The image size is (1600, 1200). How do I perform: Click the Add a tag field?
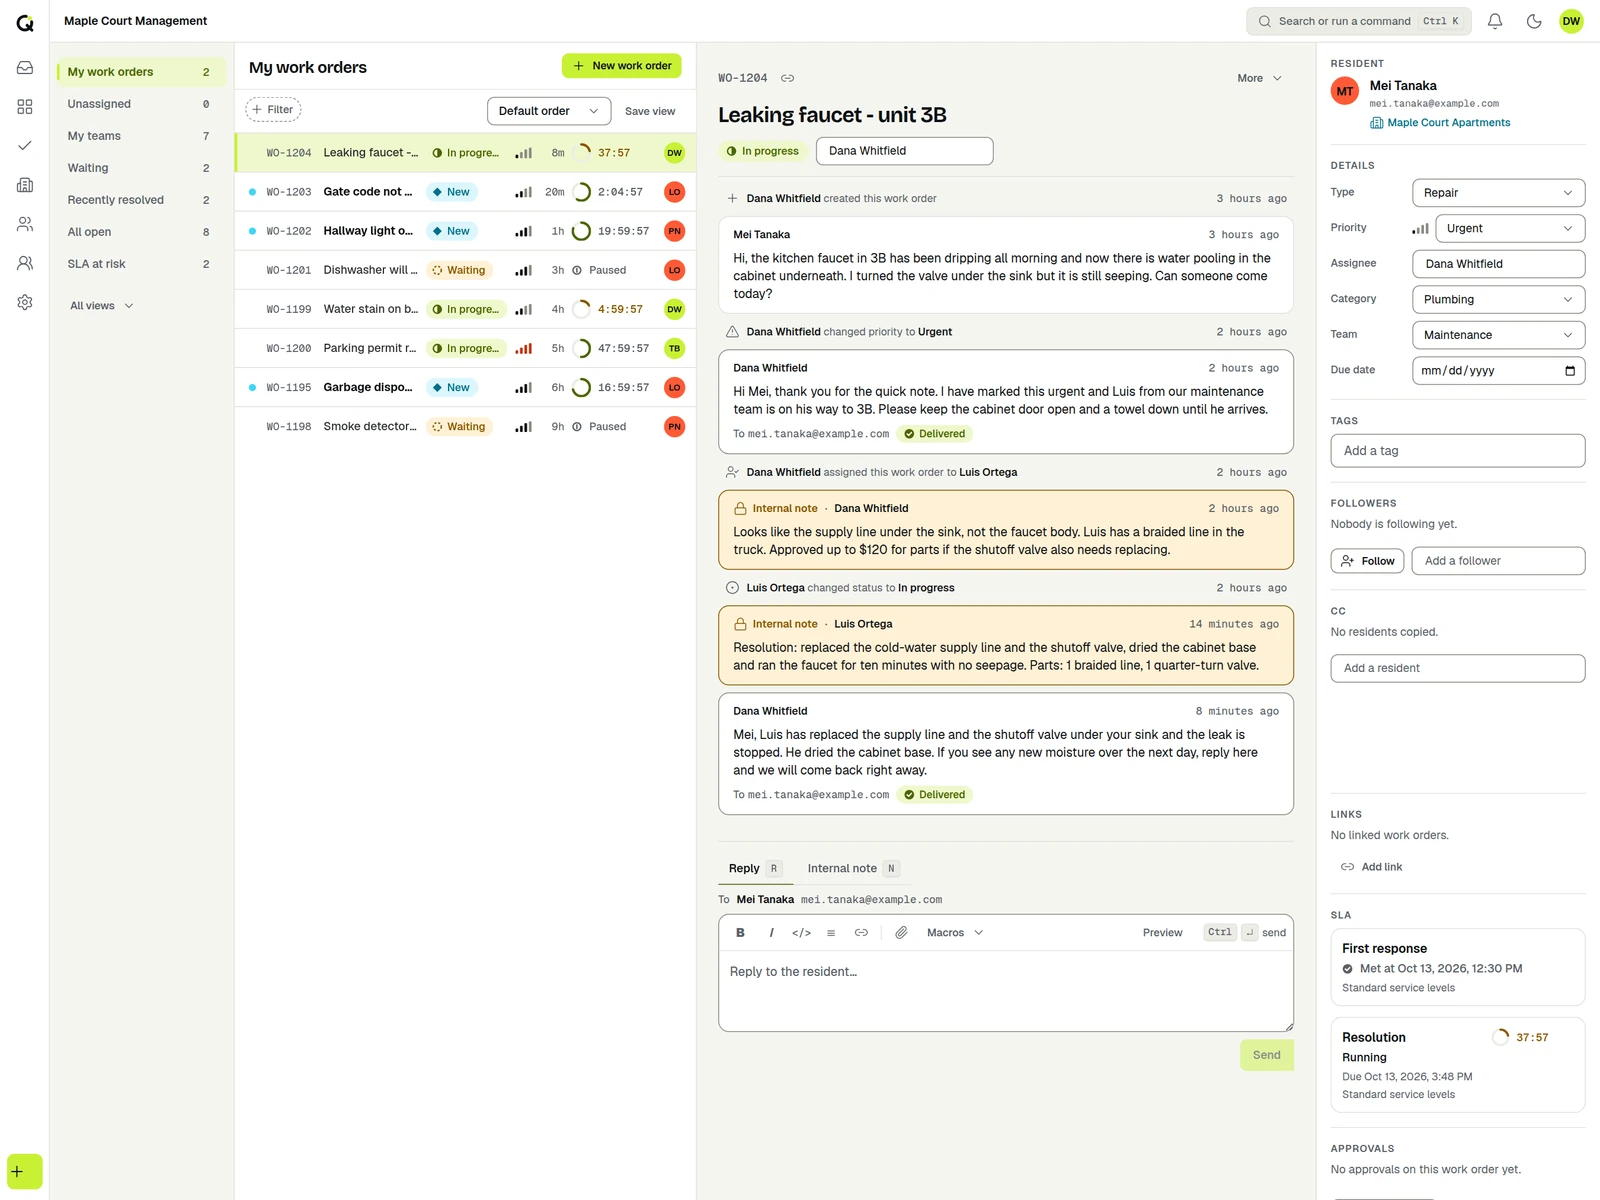1458,451
